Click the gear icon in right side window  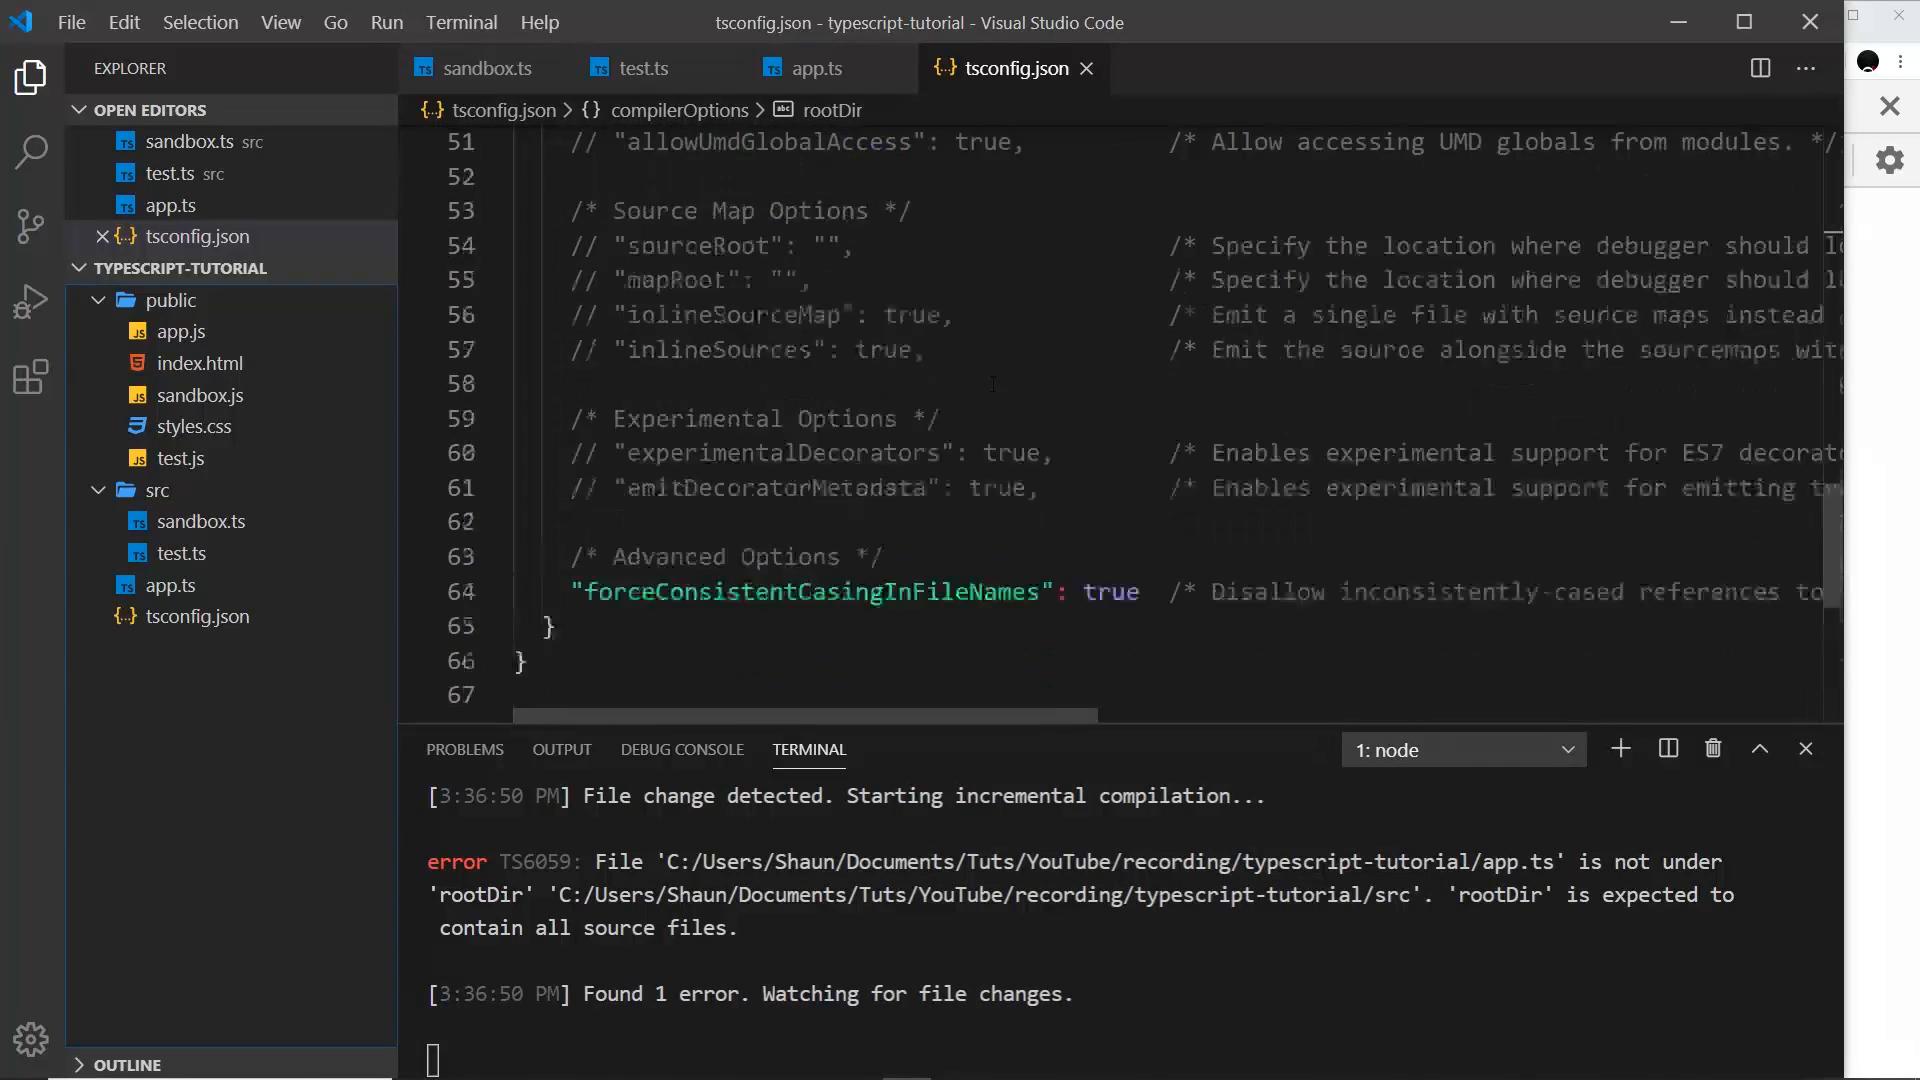pyautogui.click(x=1889, y=160)
